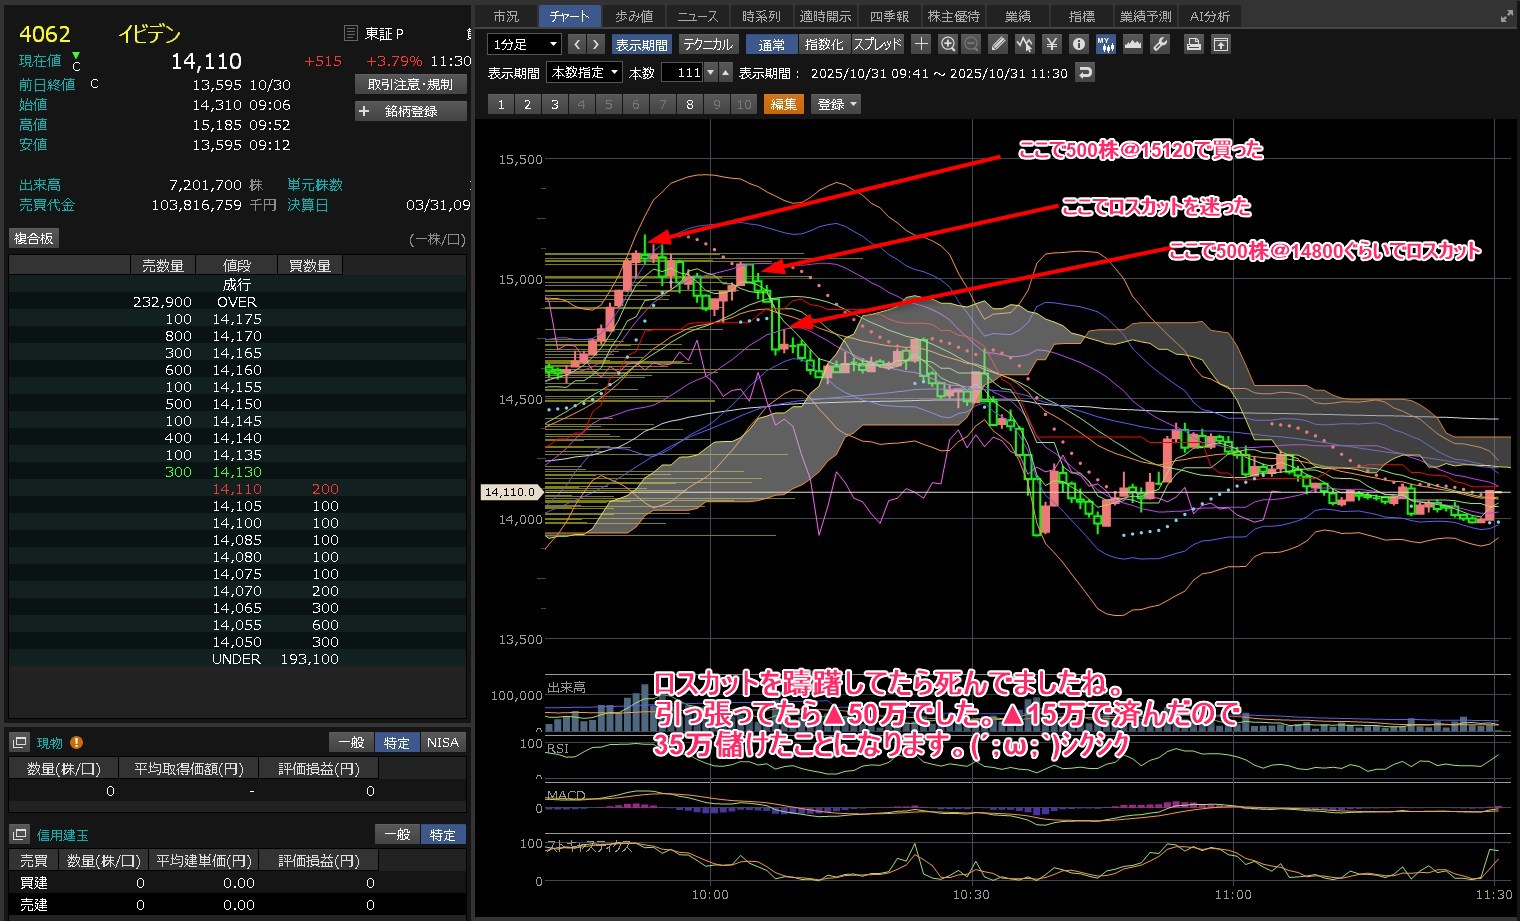Click the info circle icon in toolbar
Image resolution: width=1520 pixels, height=921 pixels.
(x=1078, y=44)
